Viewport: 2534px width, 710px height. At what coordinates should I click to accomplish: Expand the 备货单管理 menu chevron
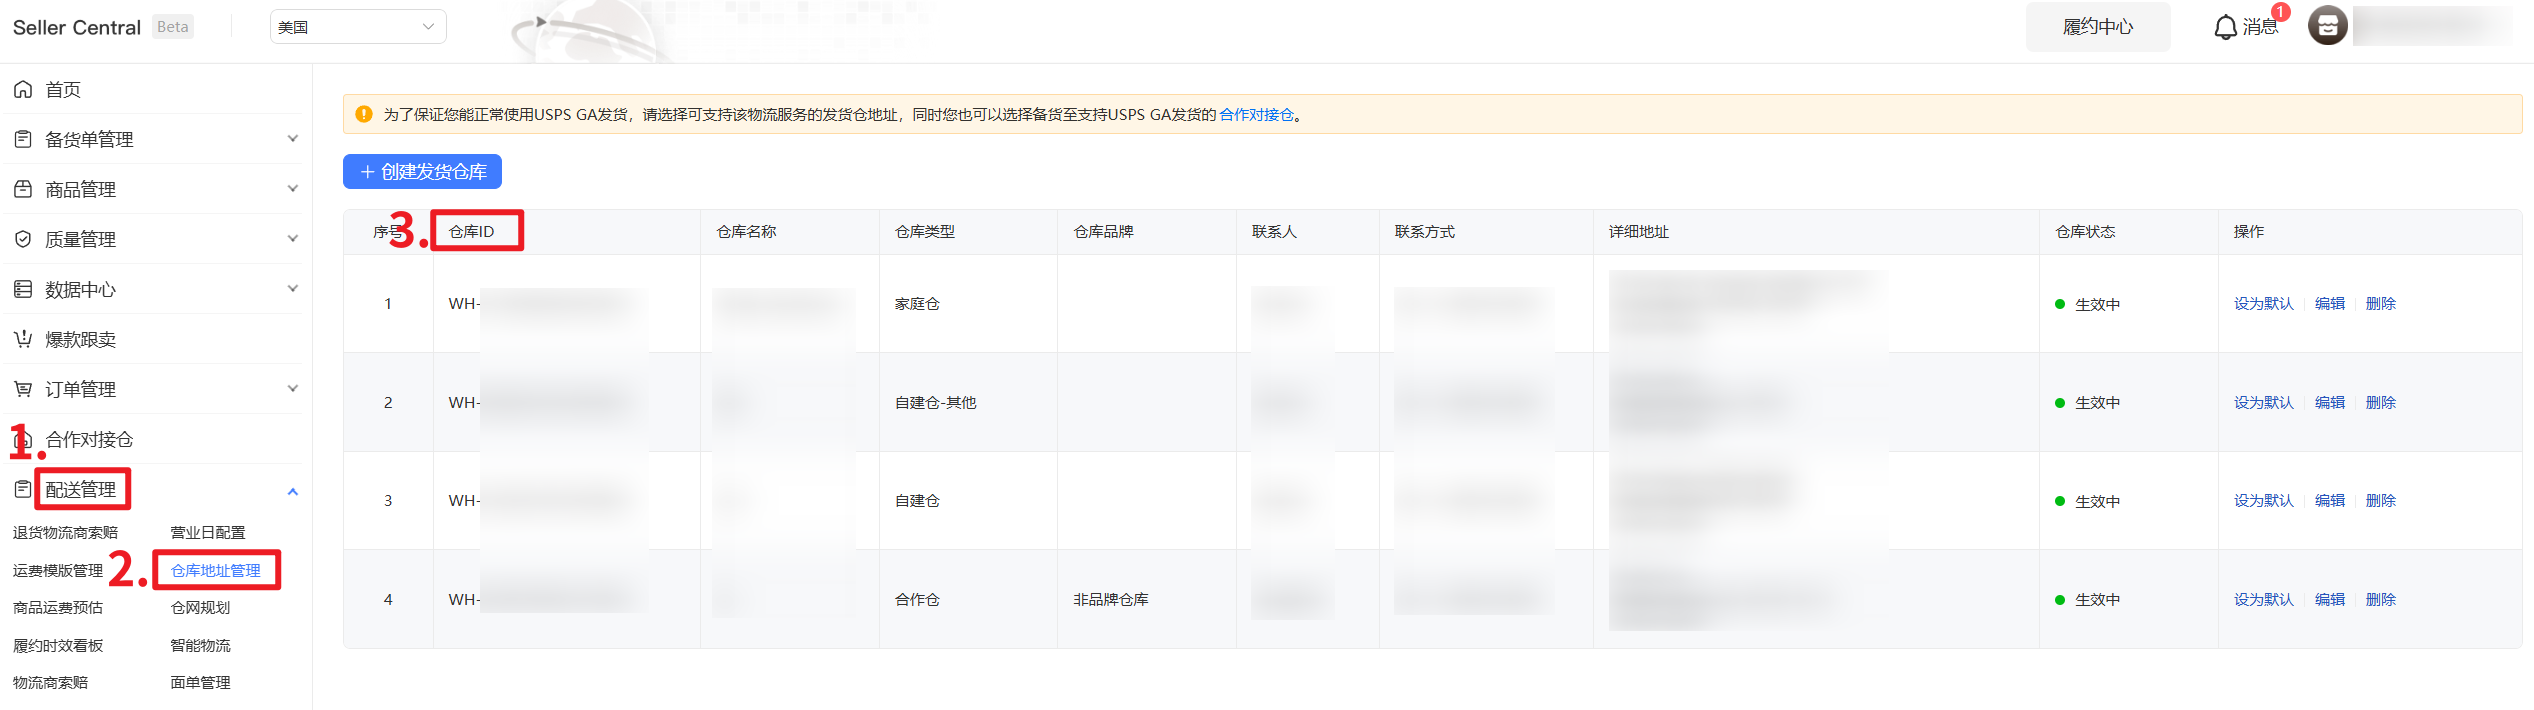click(293, 139)
